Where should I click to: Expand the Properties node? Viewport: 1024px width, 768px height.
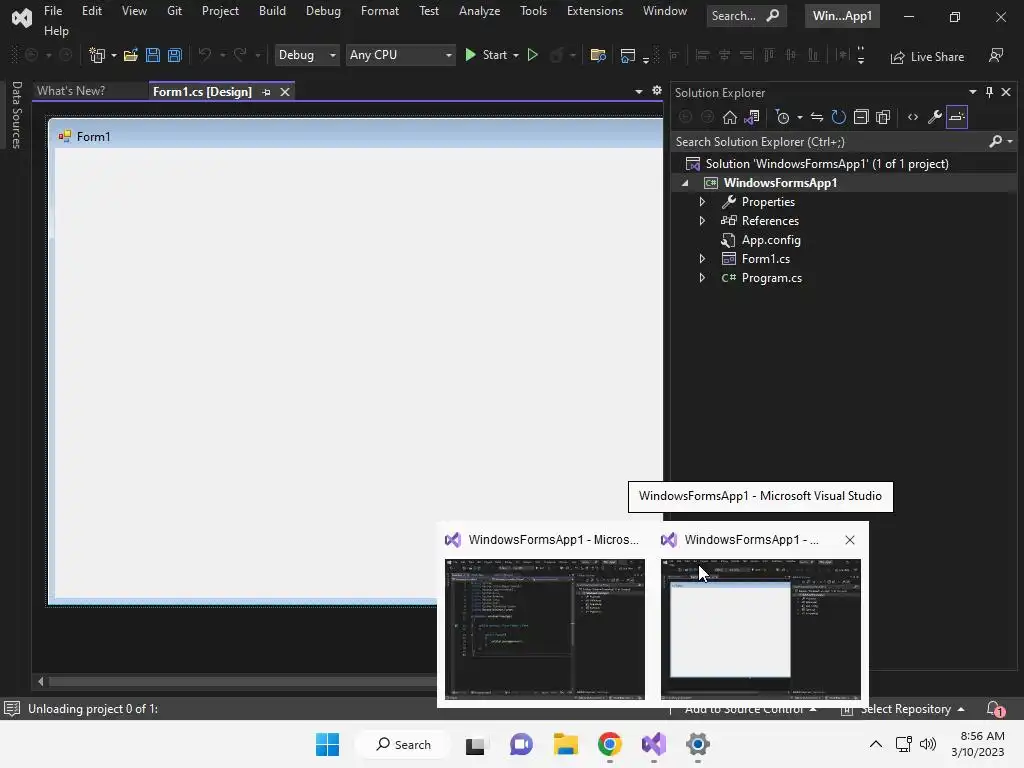pos(702,202)
